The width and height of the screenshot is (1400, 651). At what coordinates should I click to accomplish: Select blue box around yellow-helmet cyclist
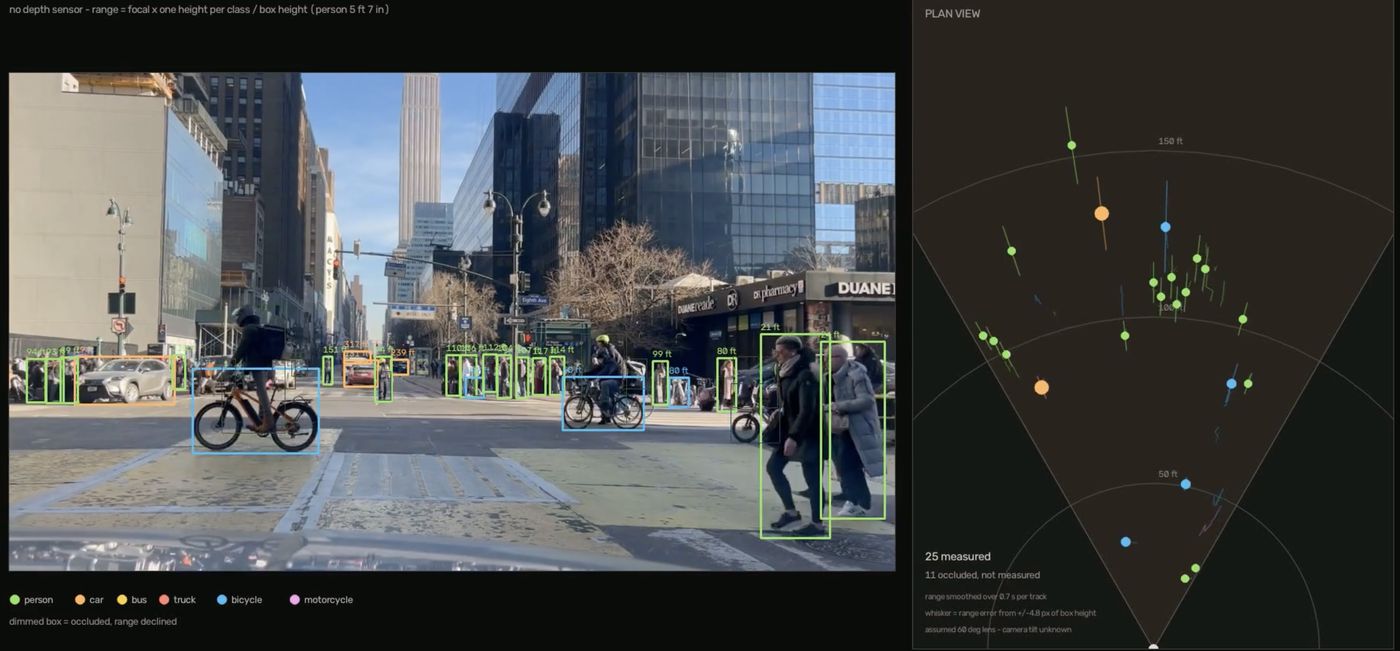[603, 403]
